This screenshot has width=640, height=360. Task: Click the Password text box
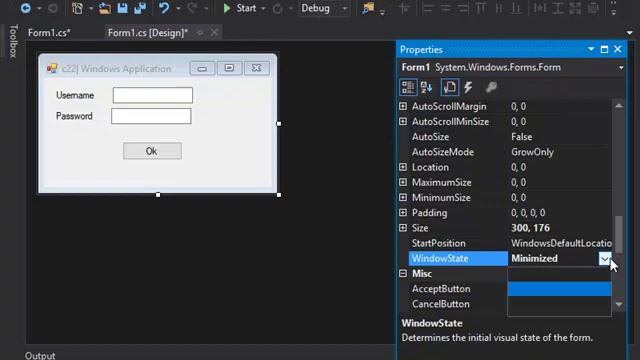151,116
